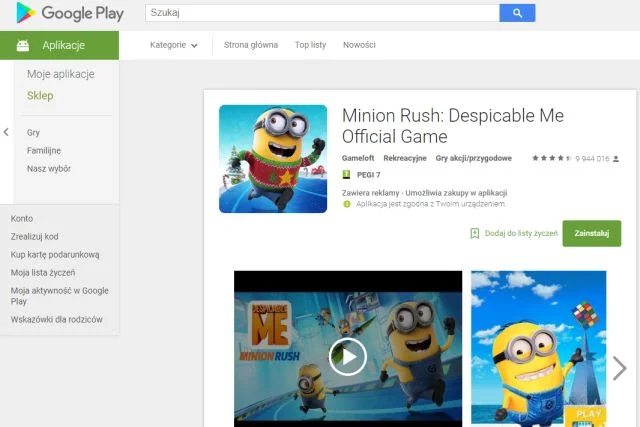This screenshot has width=640, height=427.
Task: Open the Familijne category link
Action: 44,151
